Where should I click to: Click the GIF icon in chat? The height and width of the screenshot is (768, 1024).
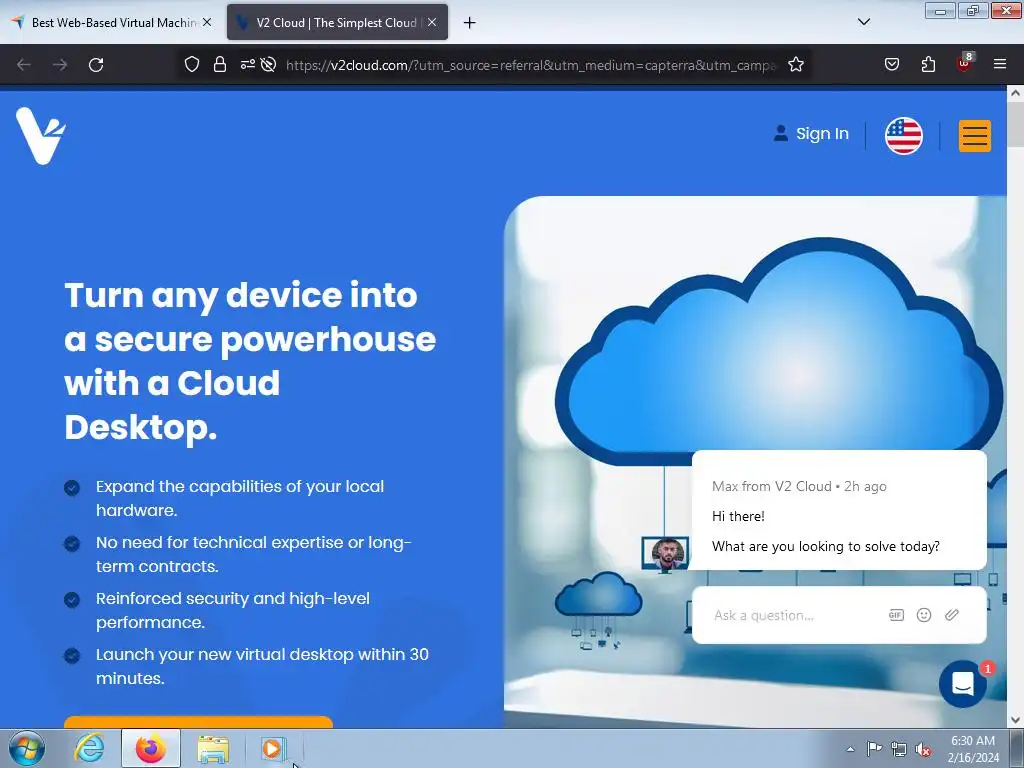[x=896, y=615]
